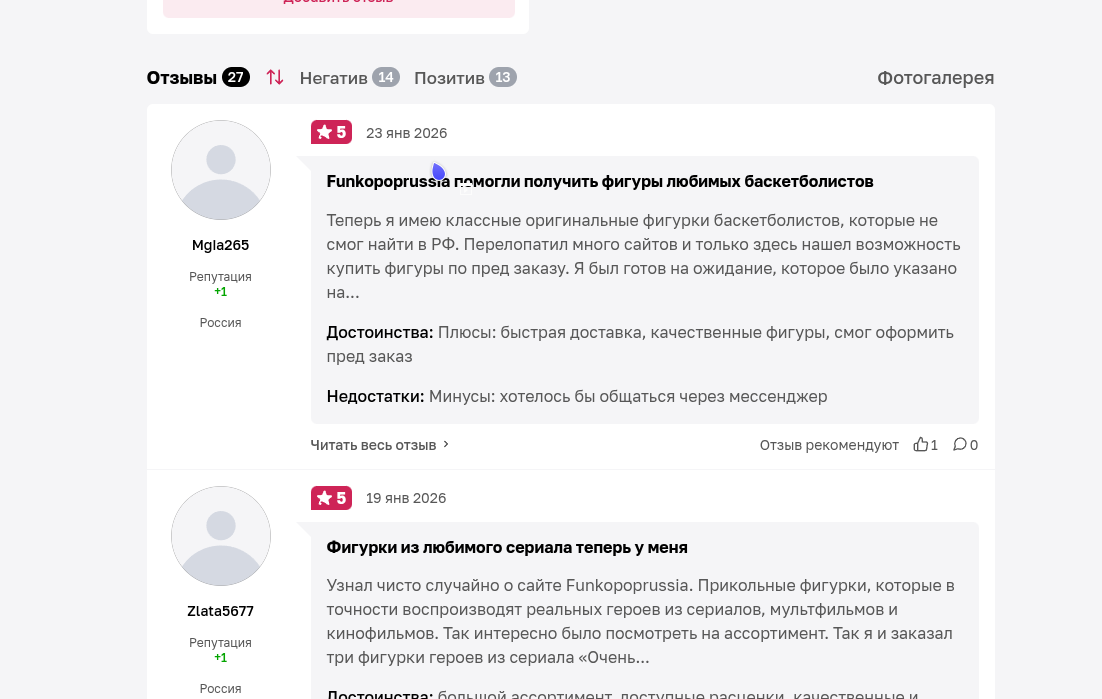Open the Отзывы tab
The image size is (1102, 699).
coord(181,77)
